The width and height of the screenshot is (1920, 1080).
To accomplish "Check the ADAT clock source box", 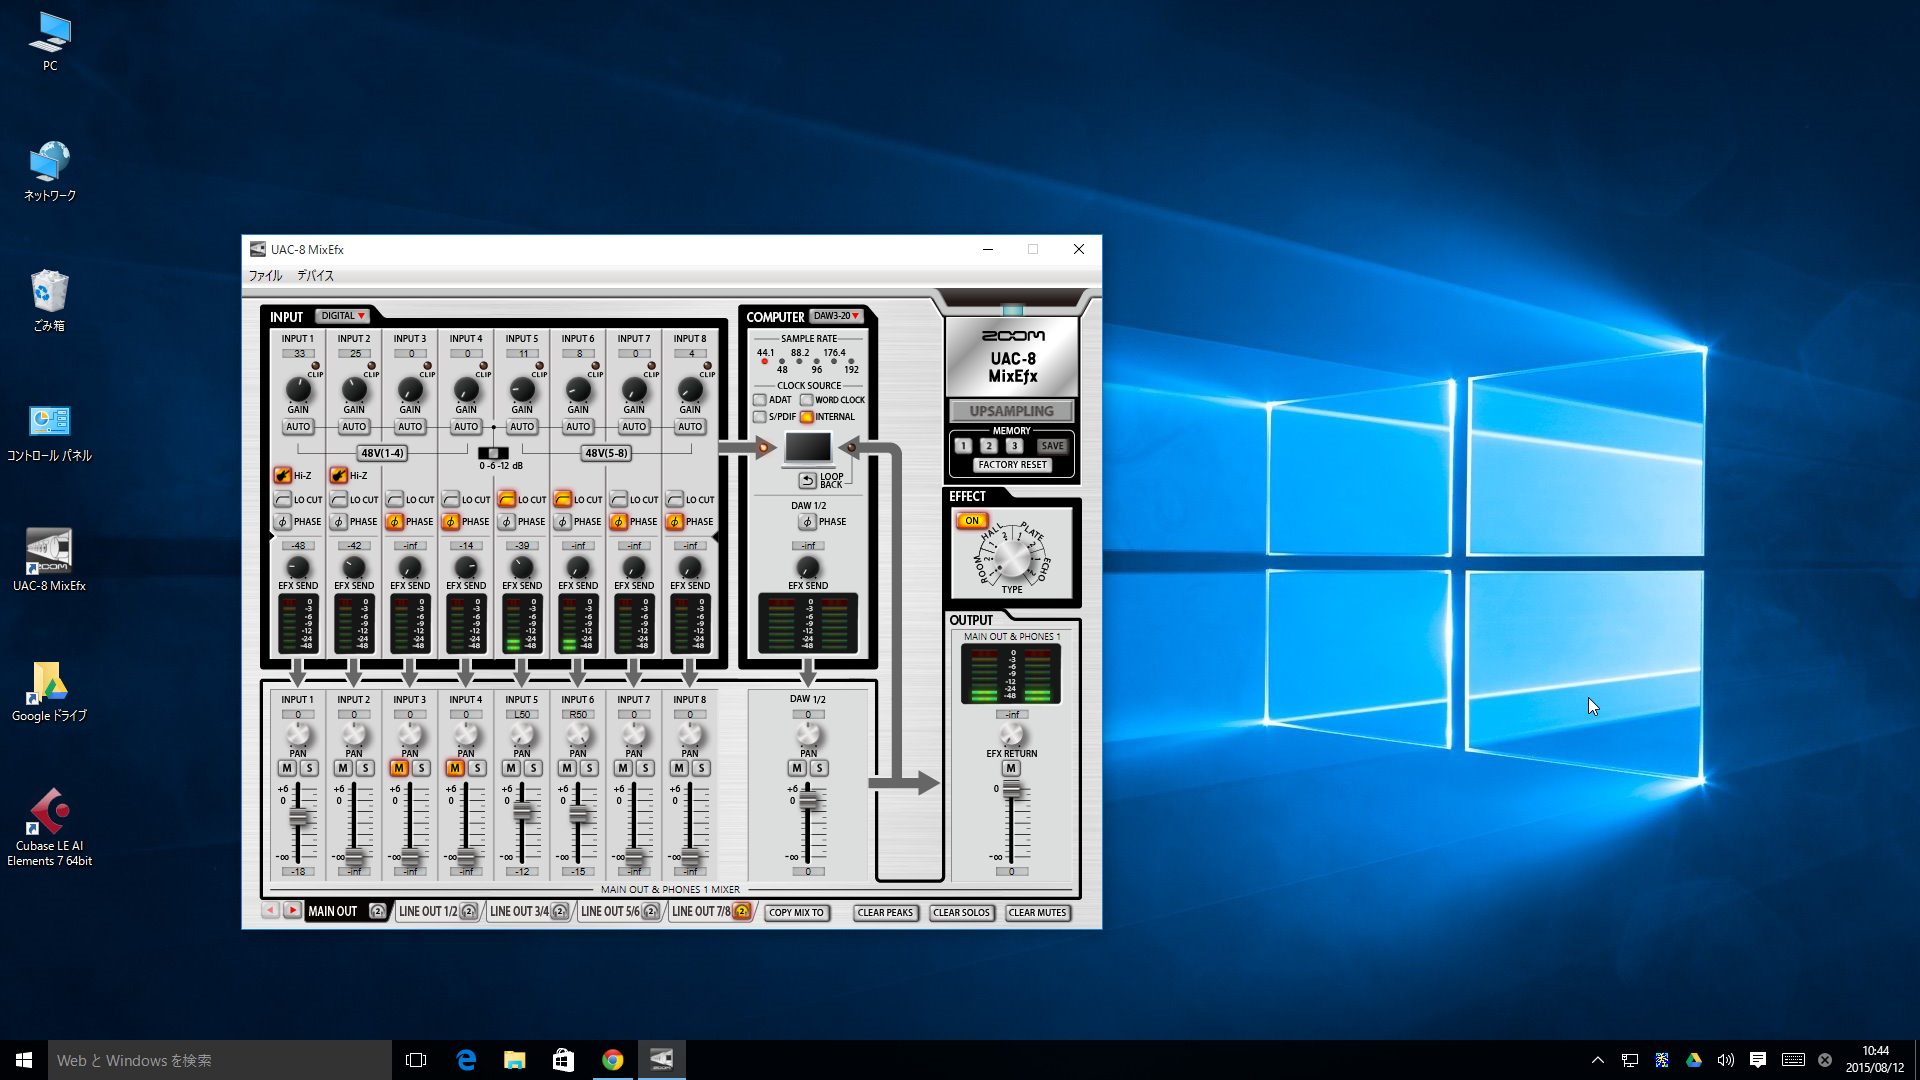I will 759,400.
